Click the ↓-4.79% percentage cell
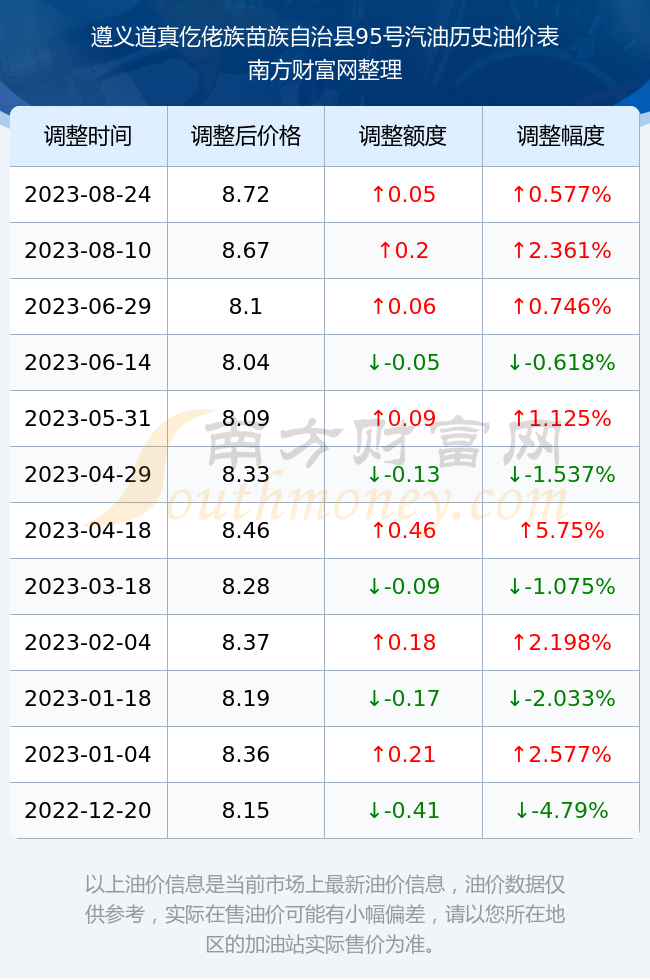The height and width of the screenshot is (980, 650). (x=561, y=810)
